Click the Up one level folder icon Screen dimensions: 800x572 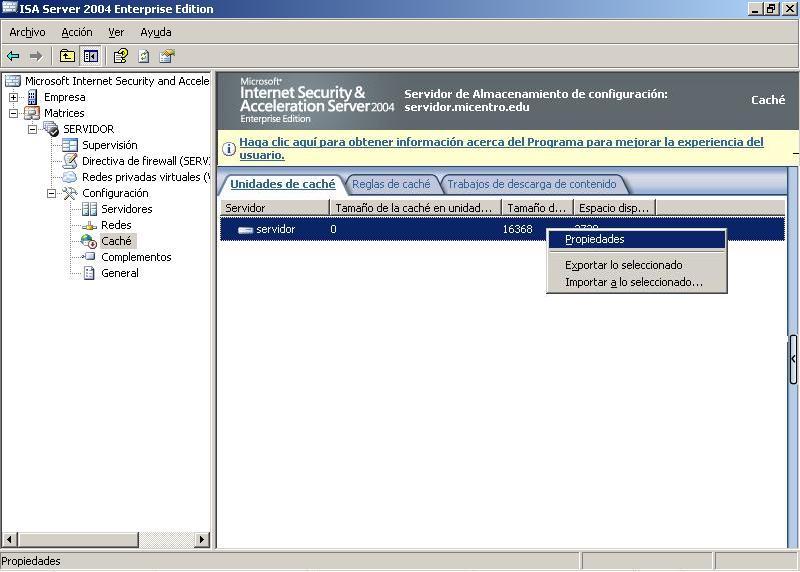pos(67,56)
